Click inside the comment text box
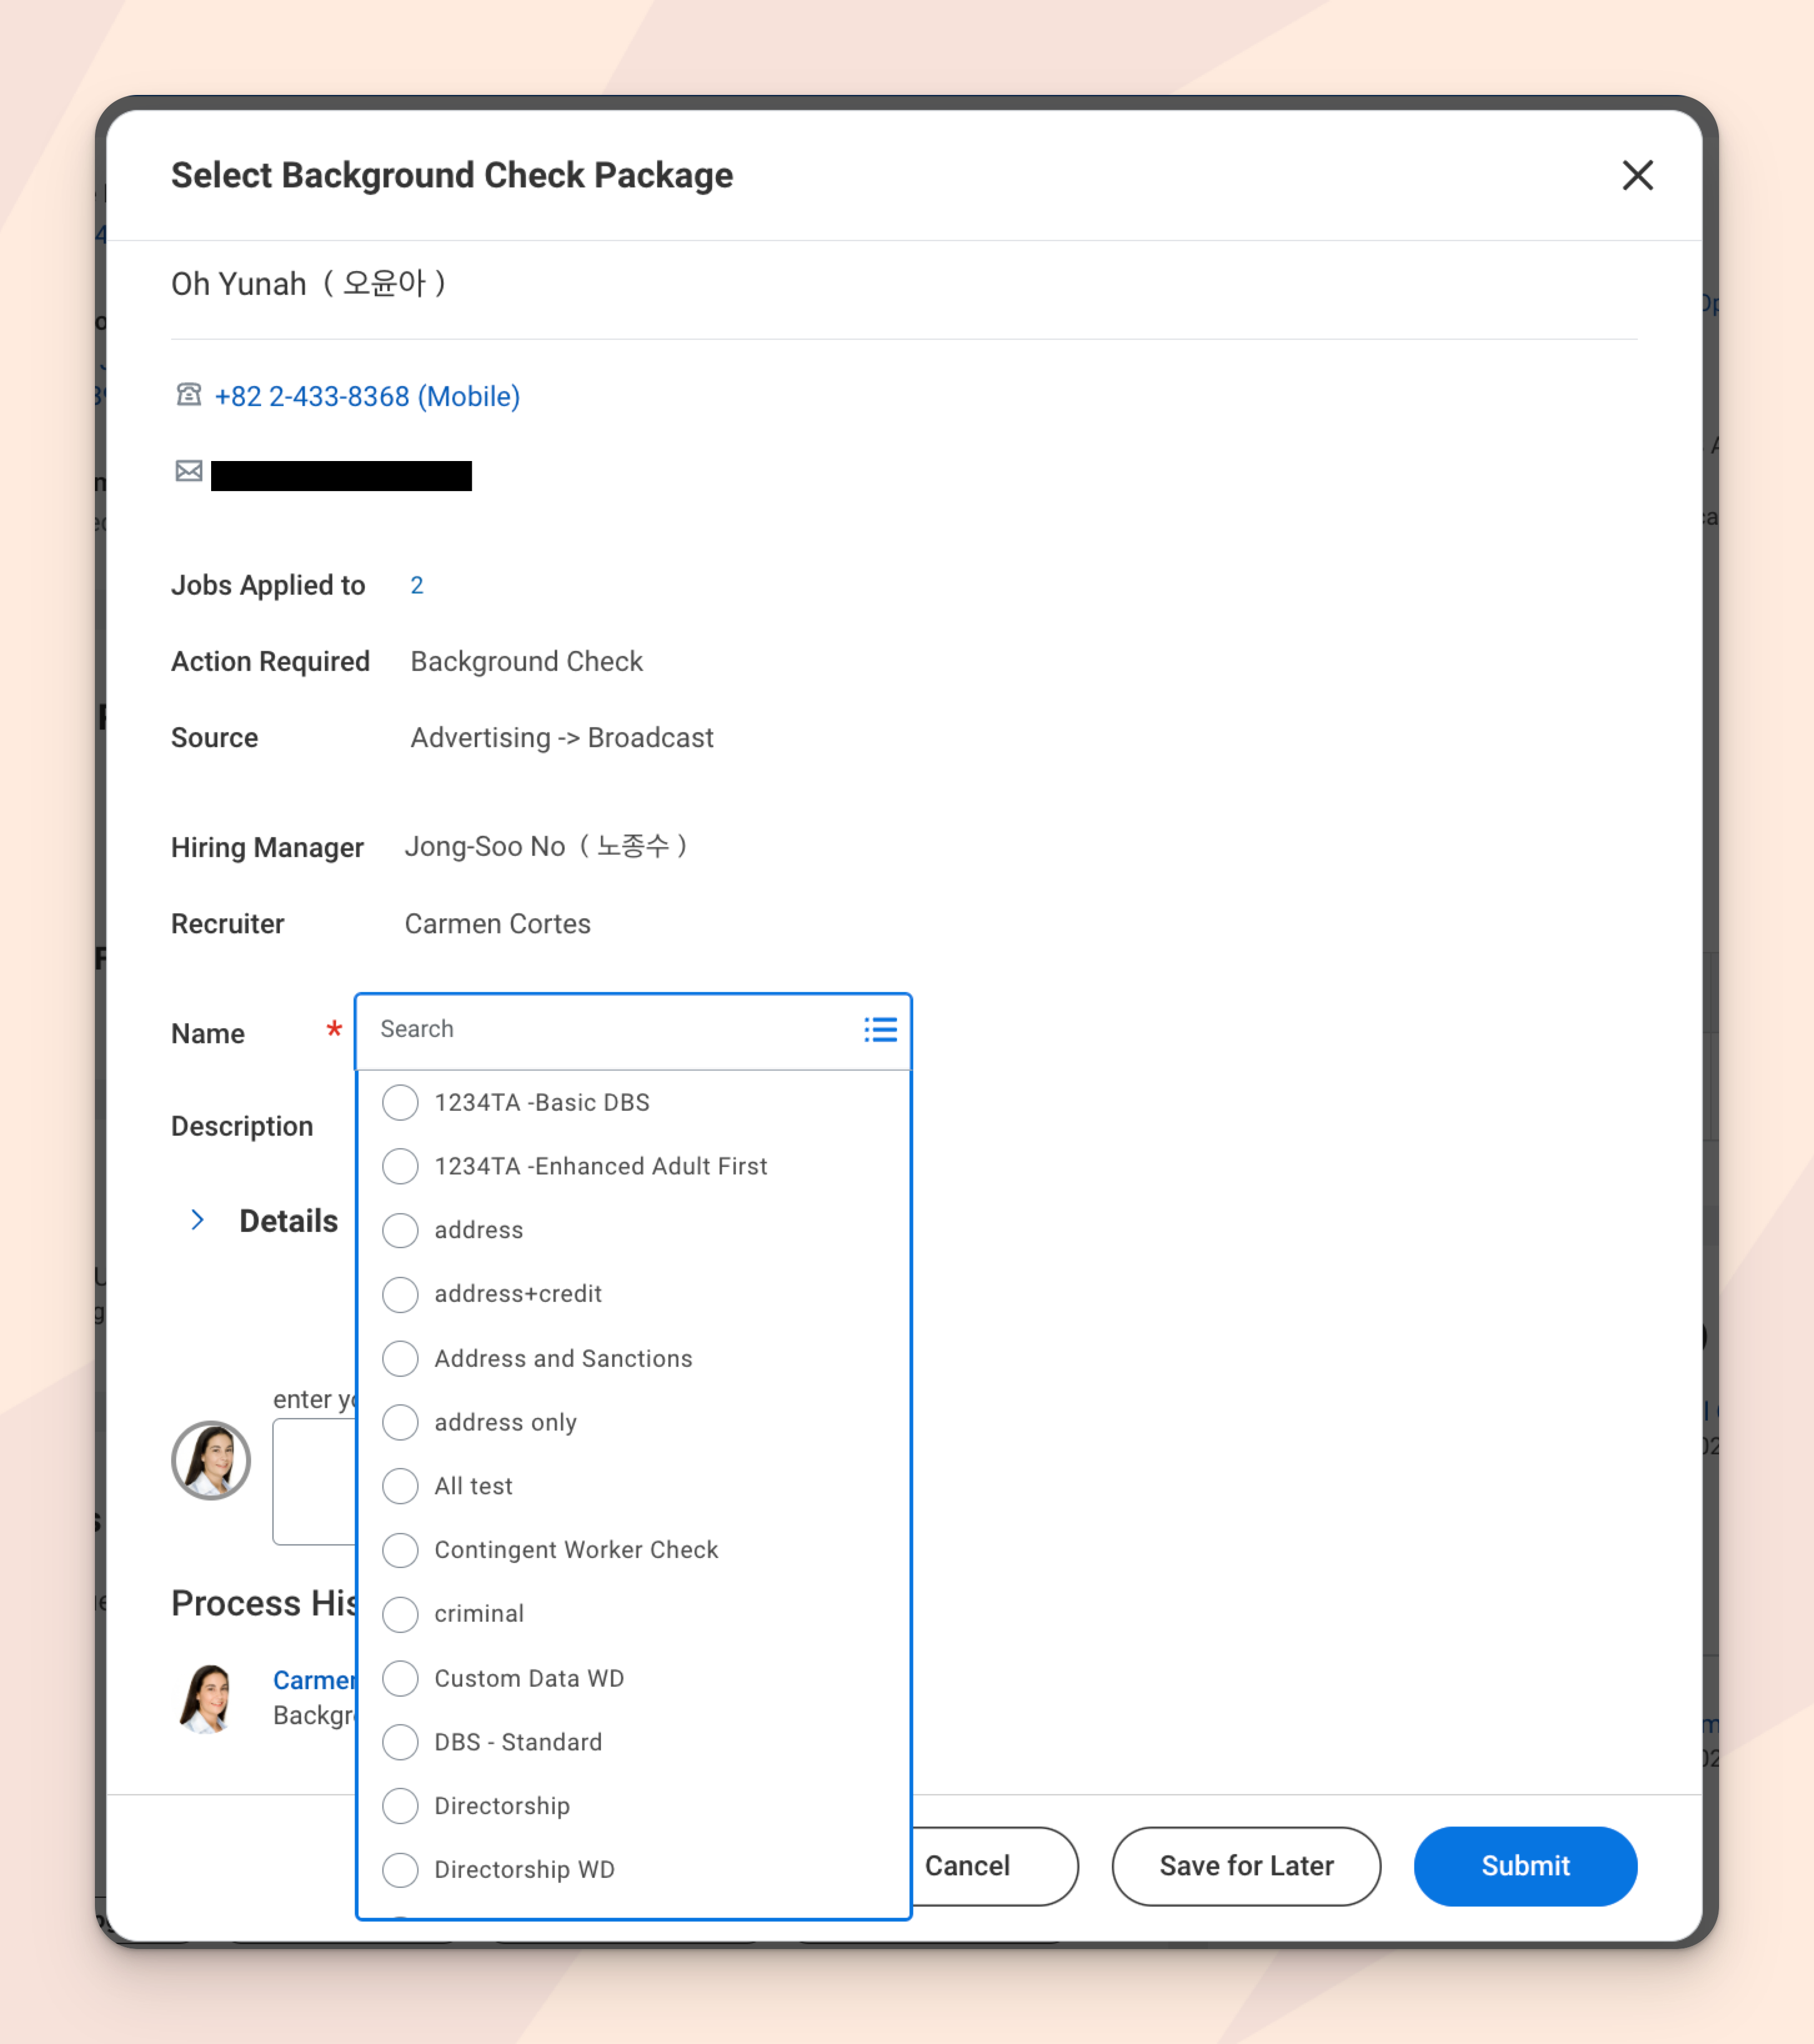 (315, 1481)
